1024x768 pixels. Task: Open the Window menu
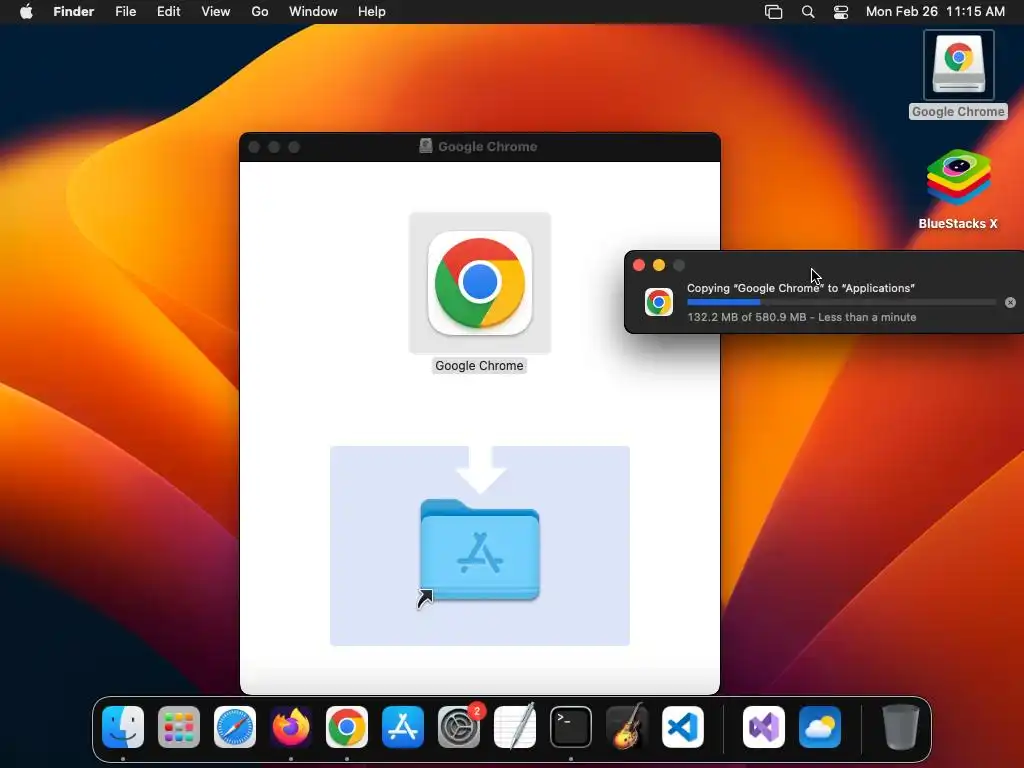pos(313,12)
